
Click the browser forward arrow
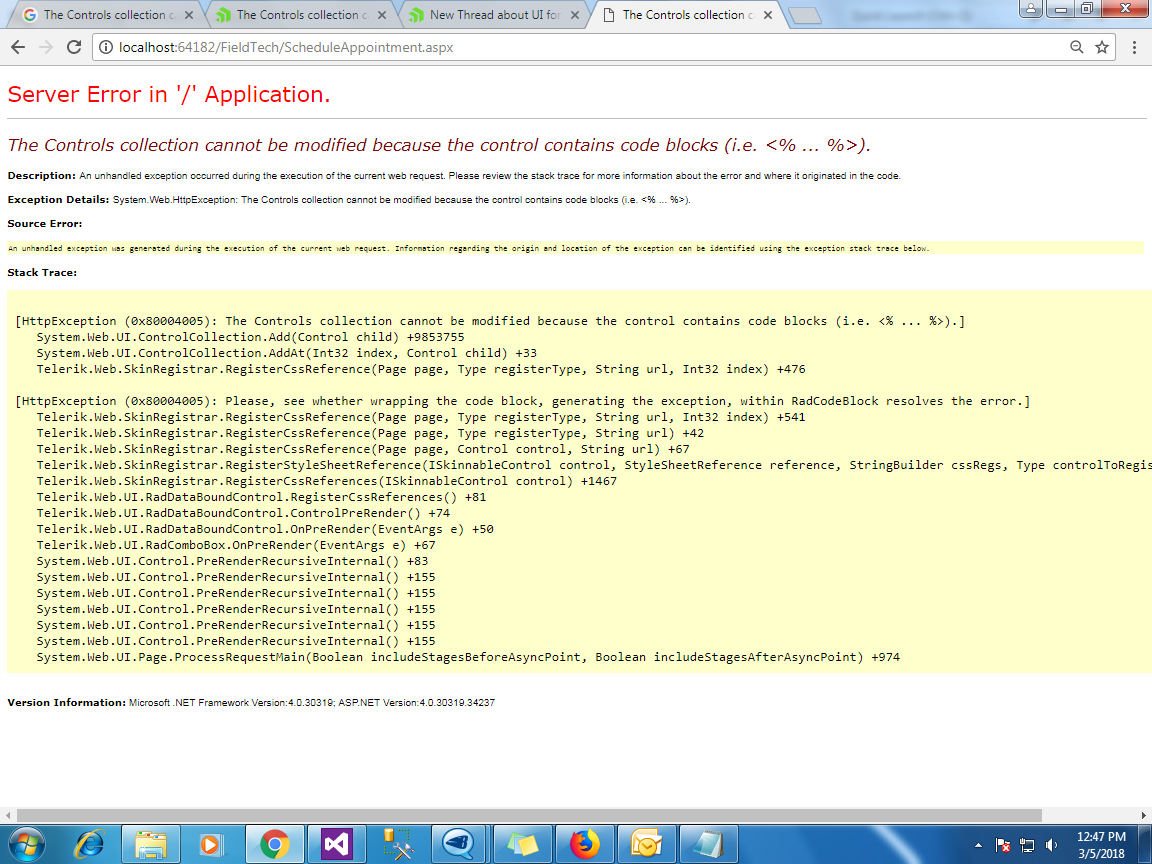pos(46,47)
